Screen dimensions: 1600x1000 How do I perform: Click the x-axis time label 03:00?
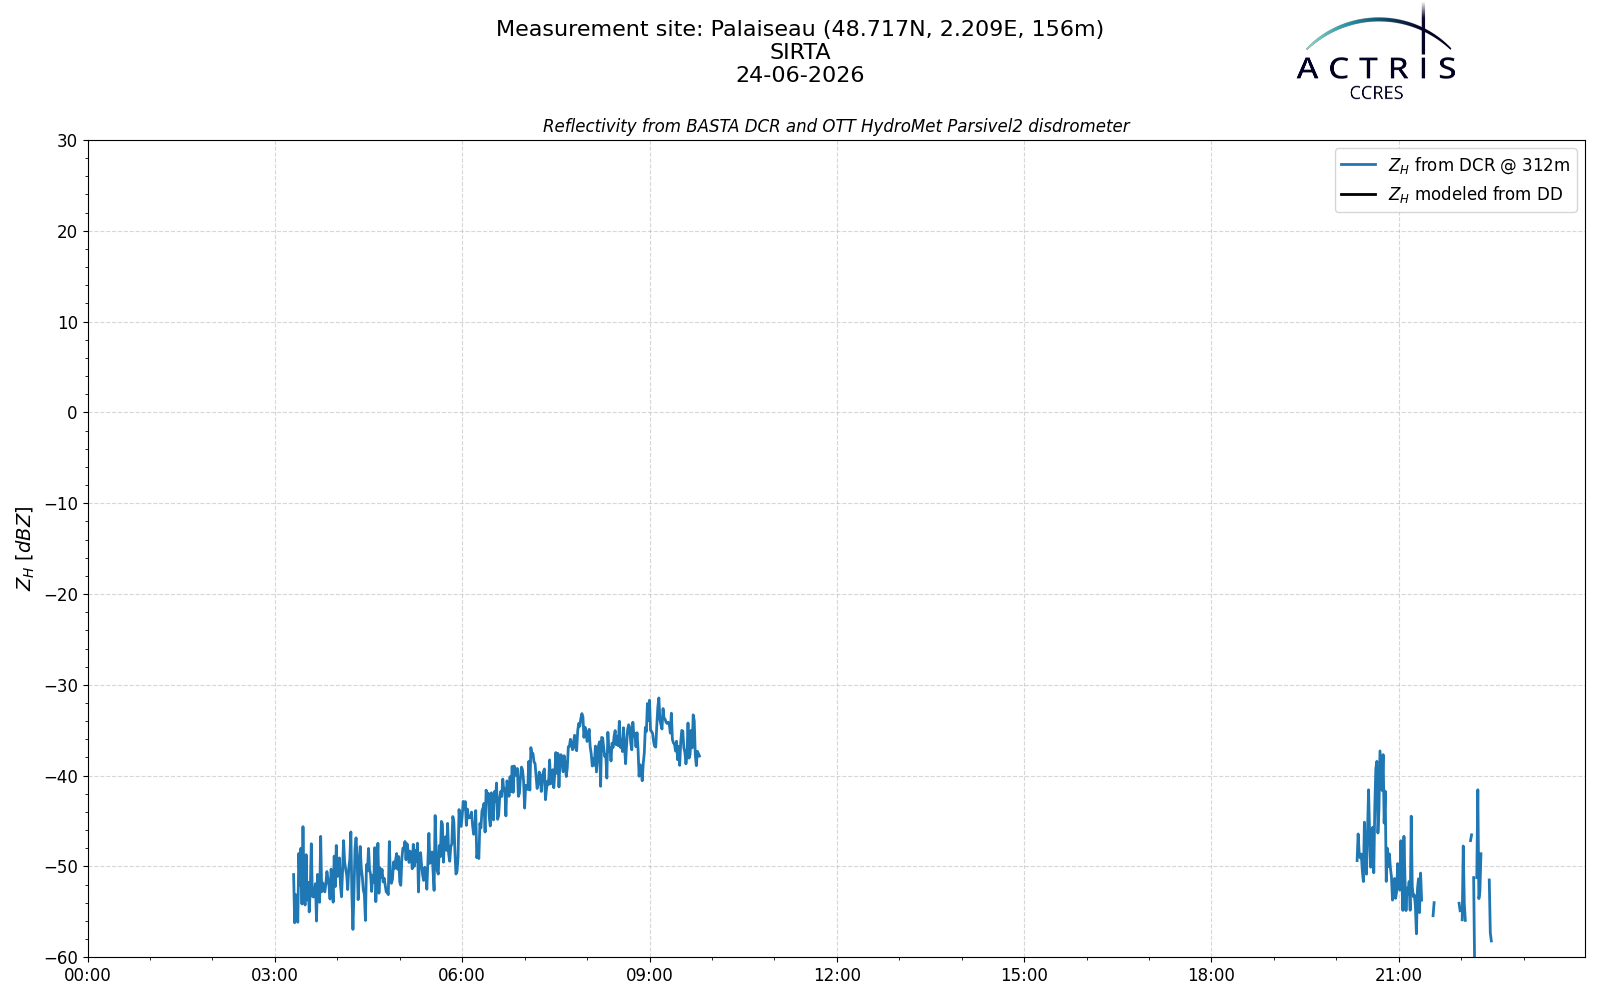pyautogui.click(x=275, y=976)
